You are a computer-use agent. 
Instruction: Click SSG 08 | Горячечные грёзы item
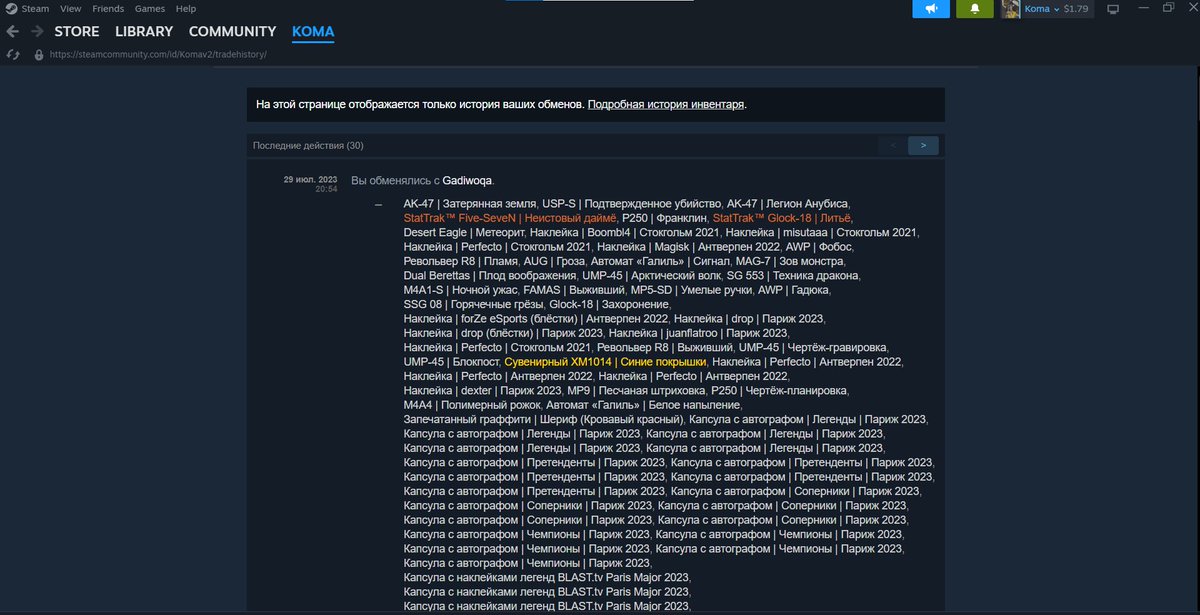[x=473, y=304]
